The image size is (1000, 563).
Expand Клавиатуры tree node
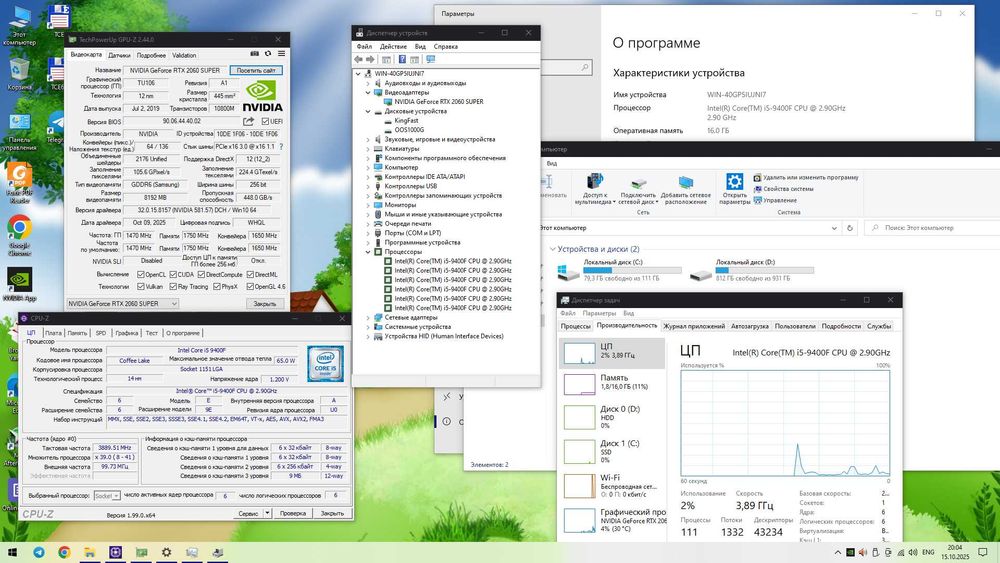[x=368, y=149]
